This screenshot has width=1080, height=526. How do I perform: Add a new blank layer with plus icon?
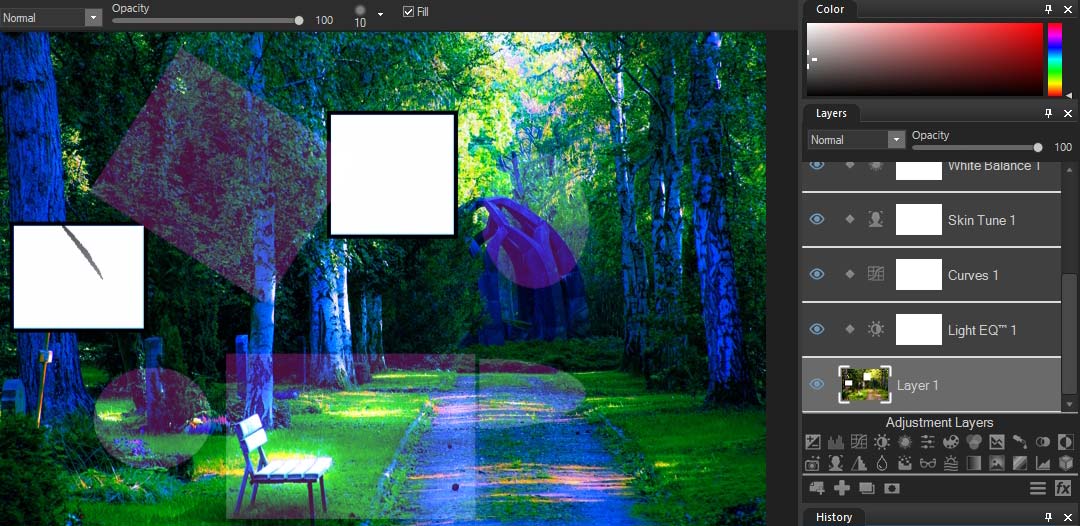pos(842,488)
